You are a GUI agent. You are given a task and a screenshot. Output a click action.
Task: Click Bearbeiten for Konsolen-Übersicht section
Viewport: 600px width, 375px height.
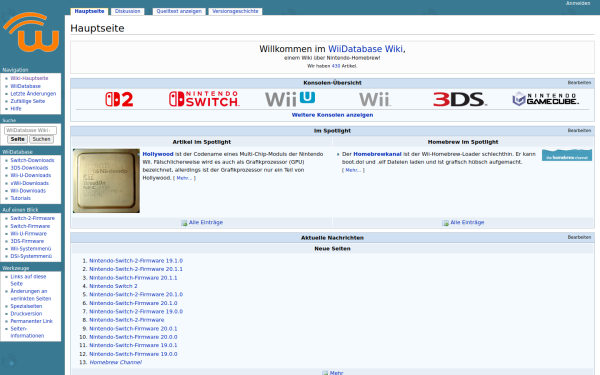tap(579, 83)
